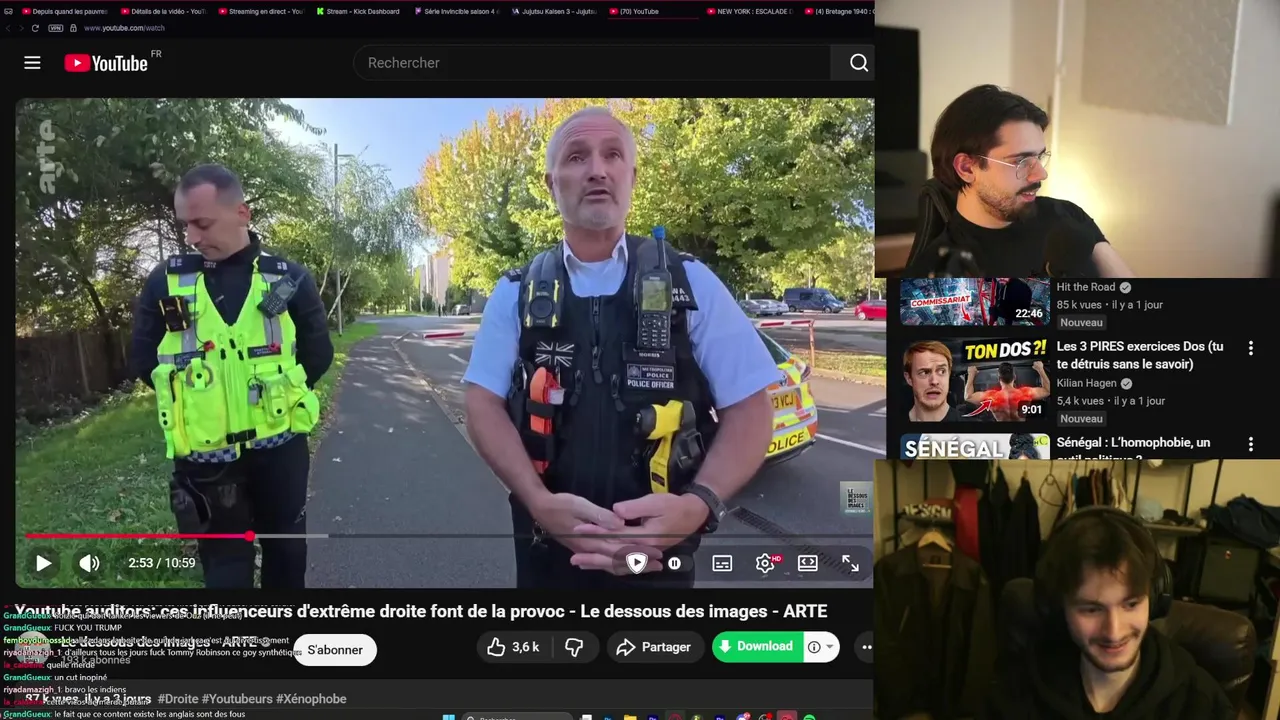Click the search magnifier button
1280x720 pixels.
coord(858,63)
